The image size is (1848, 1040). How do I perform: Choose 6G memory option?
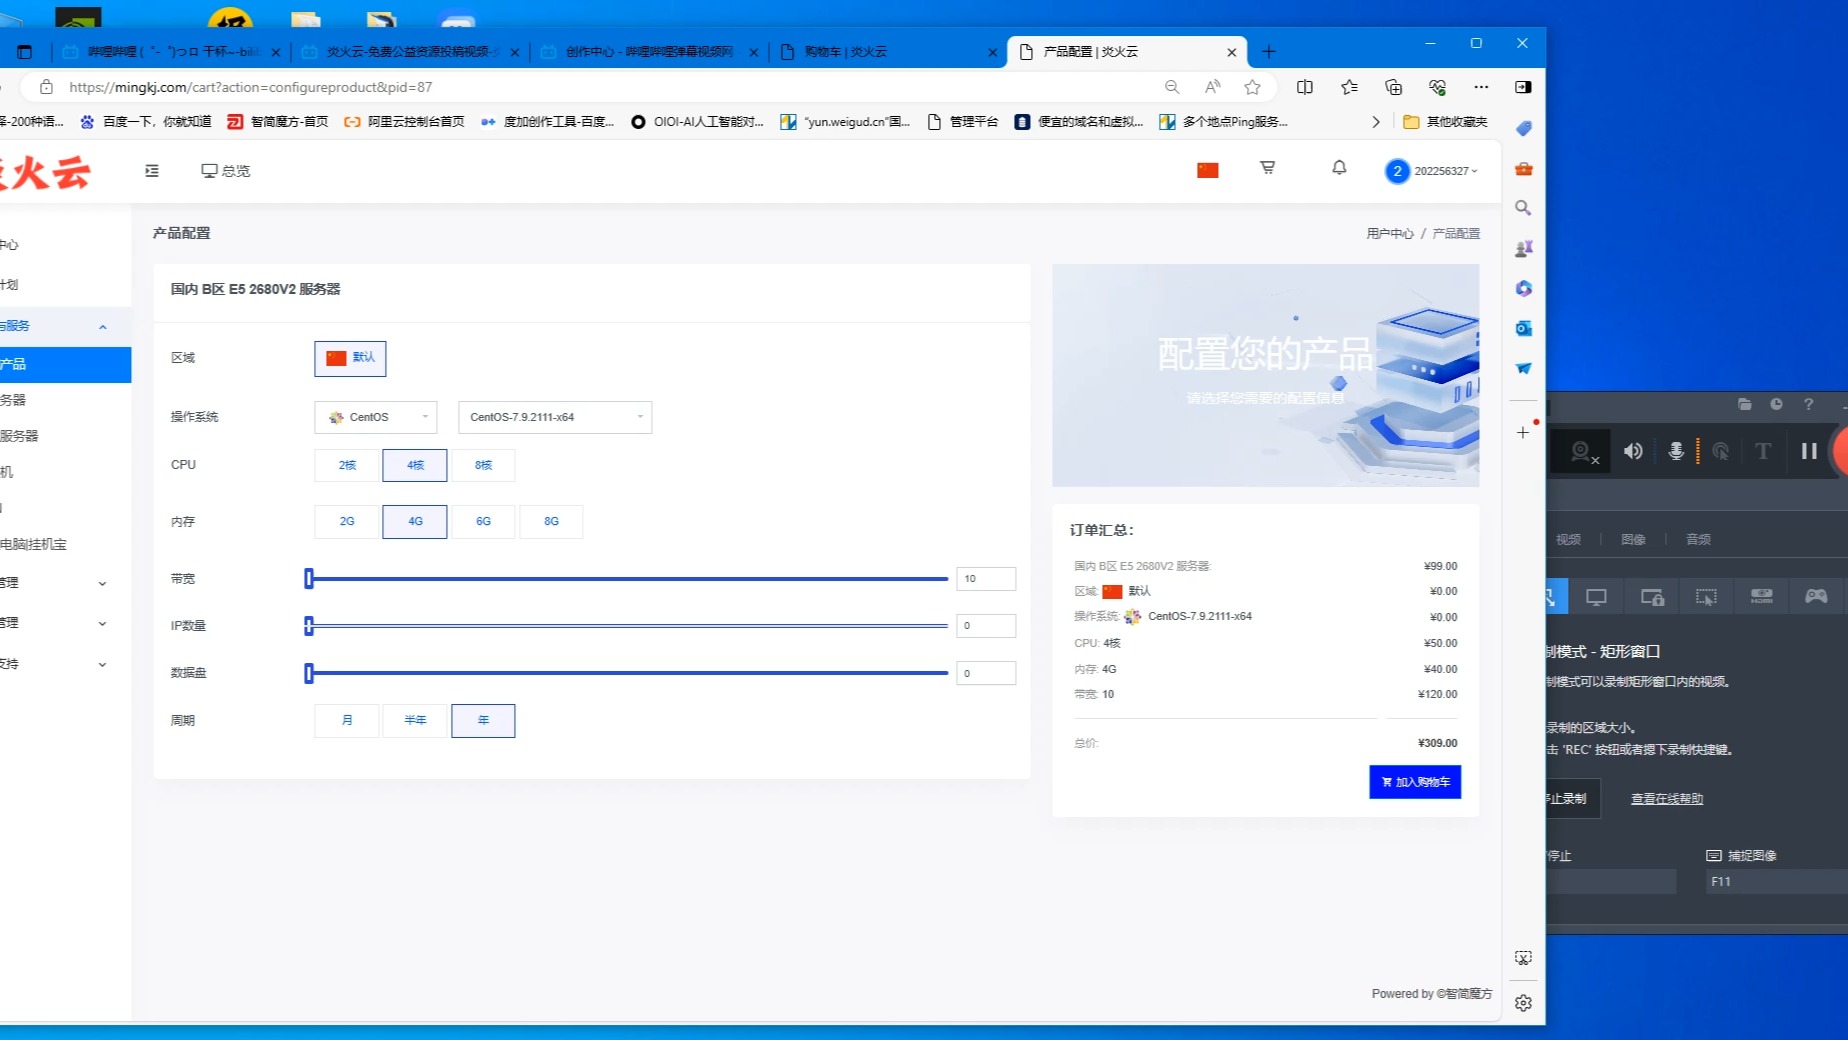483,521
